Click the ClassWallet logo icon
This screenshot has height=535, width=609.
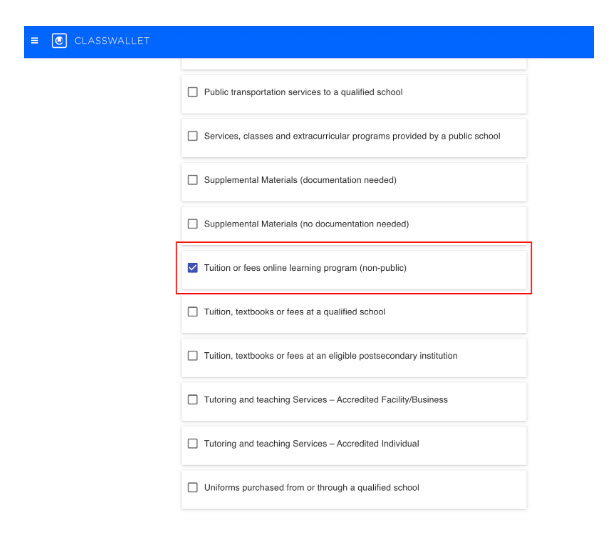pyautogui.click(x=59, y=41)
